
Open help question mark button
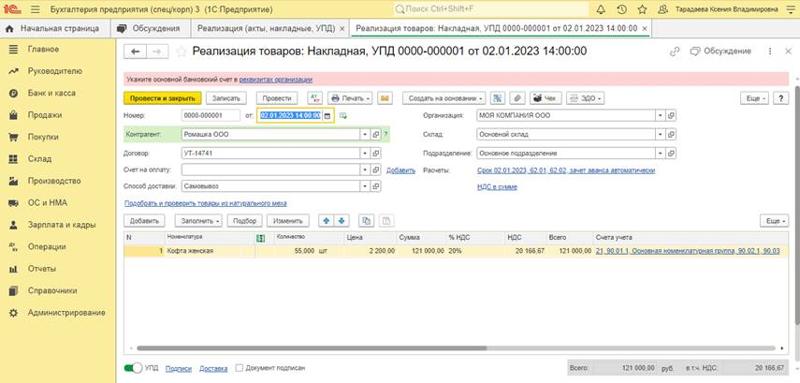(781, 98)
